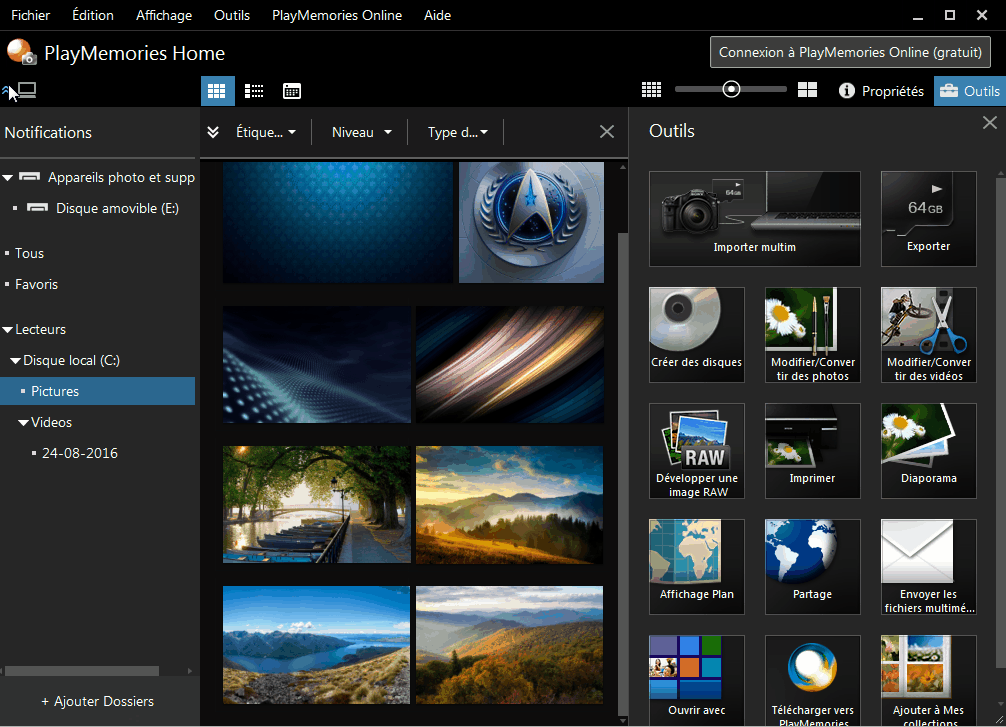This screenshot has height=727, width=1006.
Task: Open Développer une image RAW
Action: pos(697,451)
